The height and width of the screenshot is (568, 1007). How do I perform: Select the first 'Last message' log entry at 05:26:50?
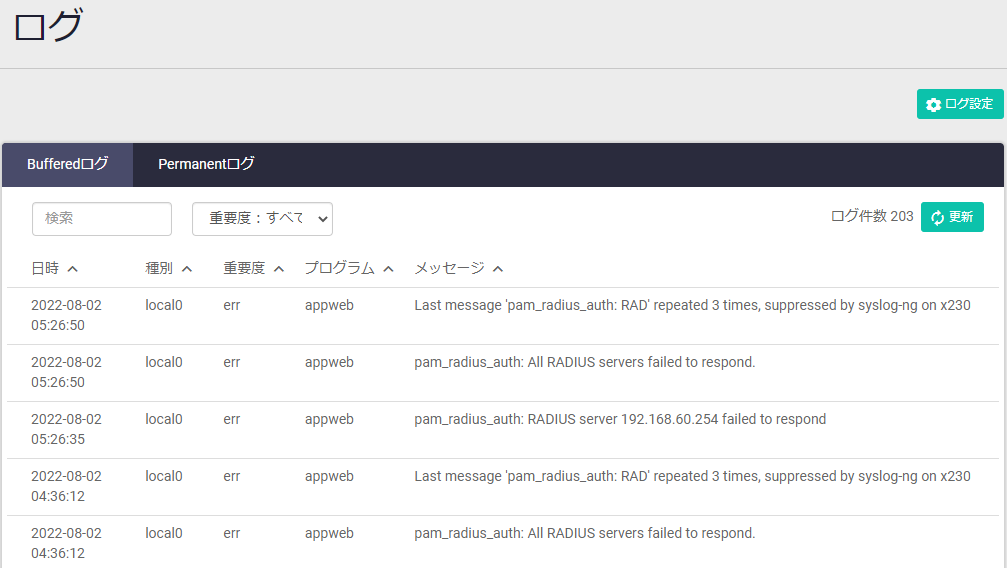point(692,306)
